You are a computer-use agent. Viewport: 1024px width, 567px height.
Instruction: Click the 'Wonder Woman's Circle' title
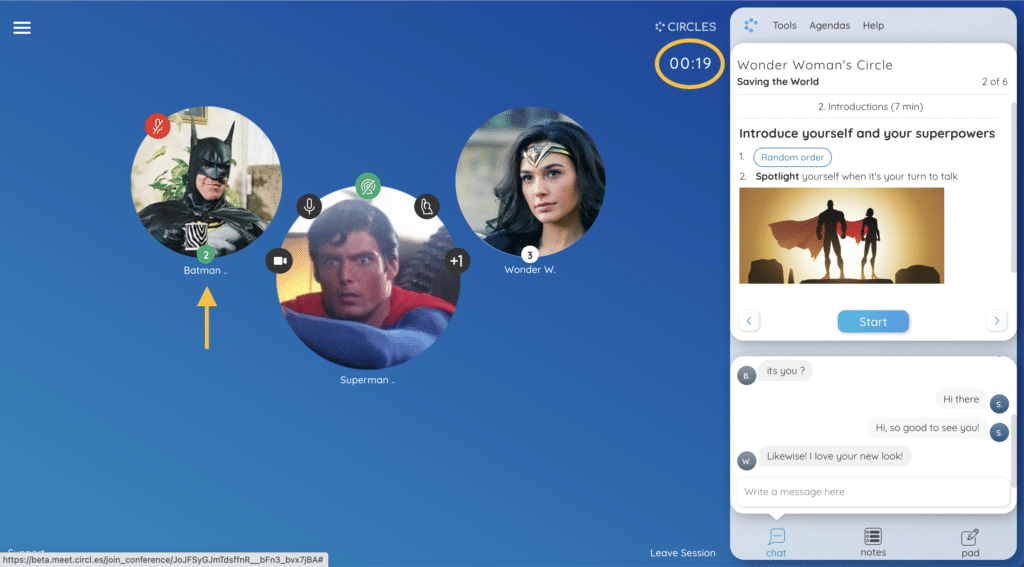coord(814,65)
